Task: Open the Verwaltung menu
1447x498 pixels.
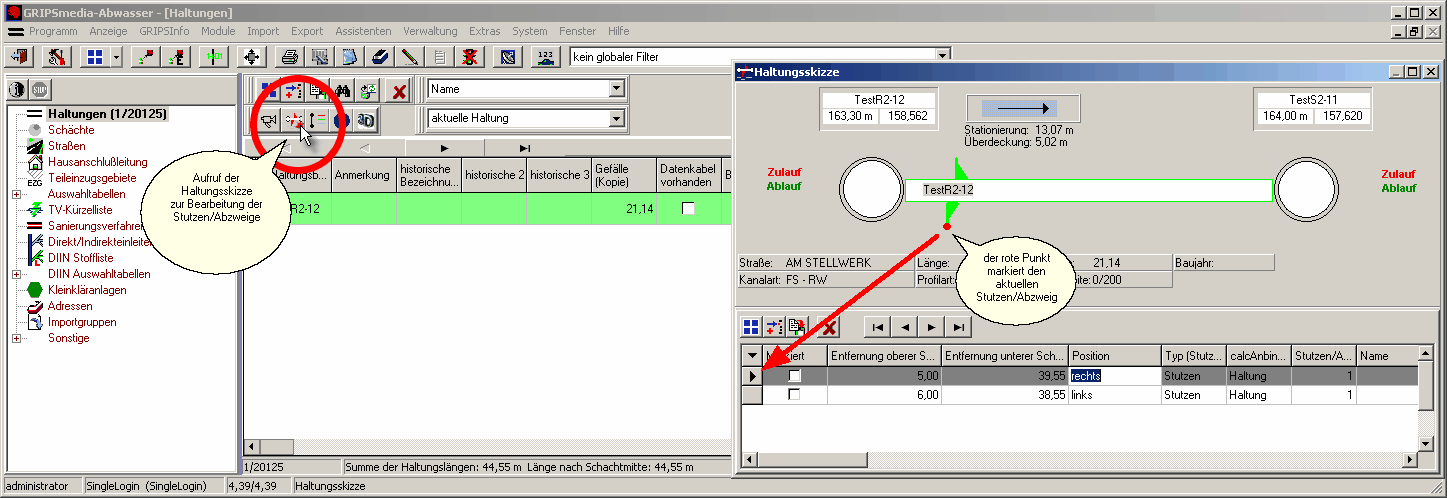Action: pyautogui.click(x=430, y=31)
